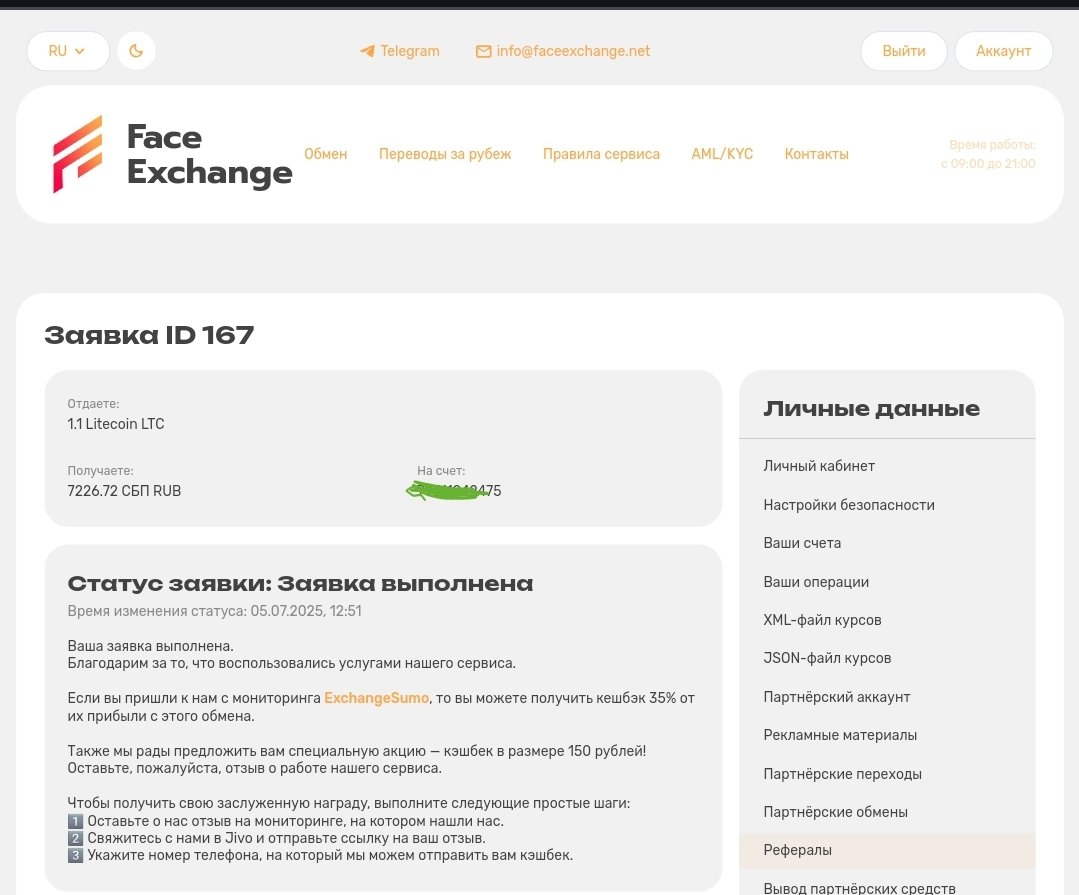This screenshot has height=895, width=1079.
Task: Click the Face Exchange logo icon
Action: point(78,154)
